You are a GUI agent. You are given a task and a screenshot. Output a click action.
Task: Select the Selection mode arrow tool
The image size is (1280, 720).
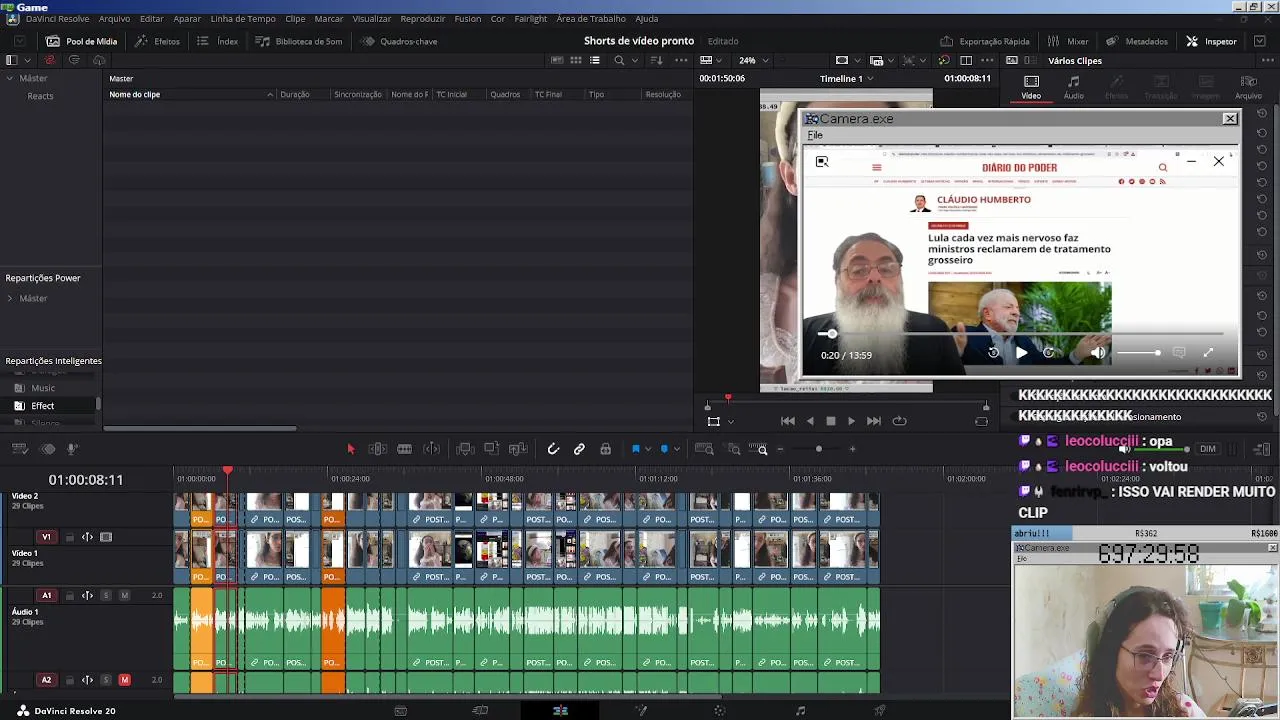click(x=351, y=449)
